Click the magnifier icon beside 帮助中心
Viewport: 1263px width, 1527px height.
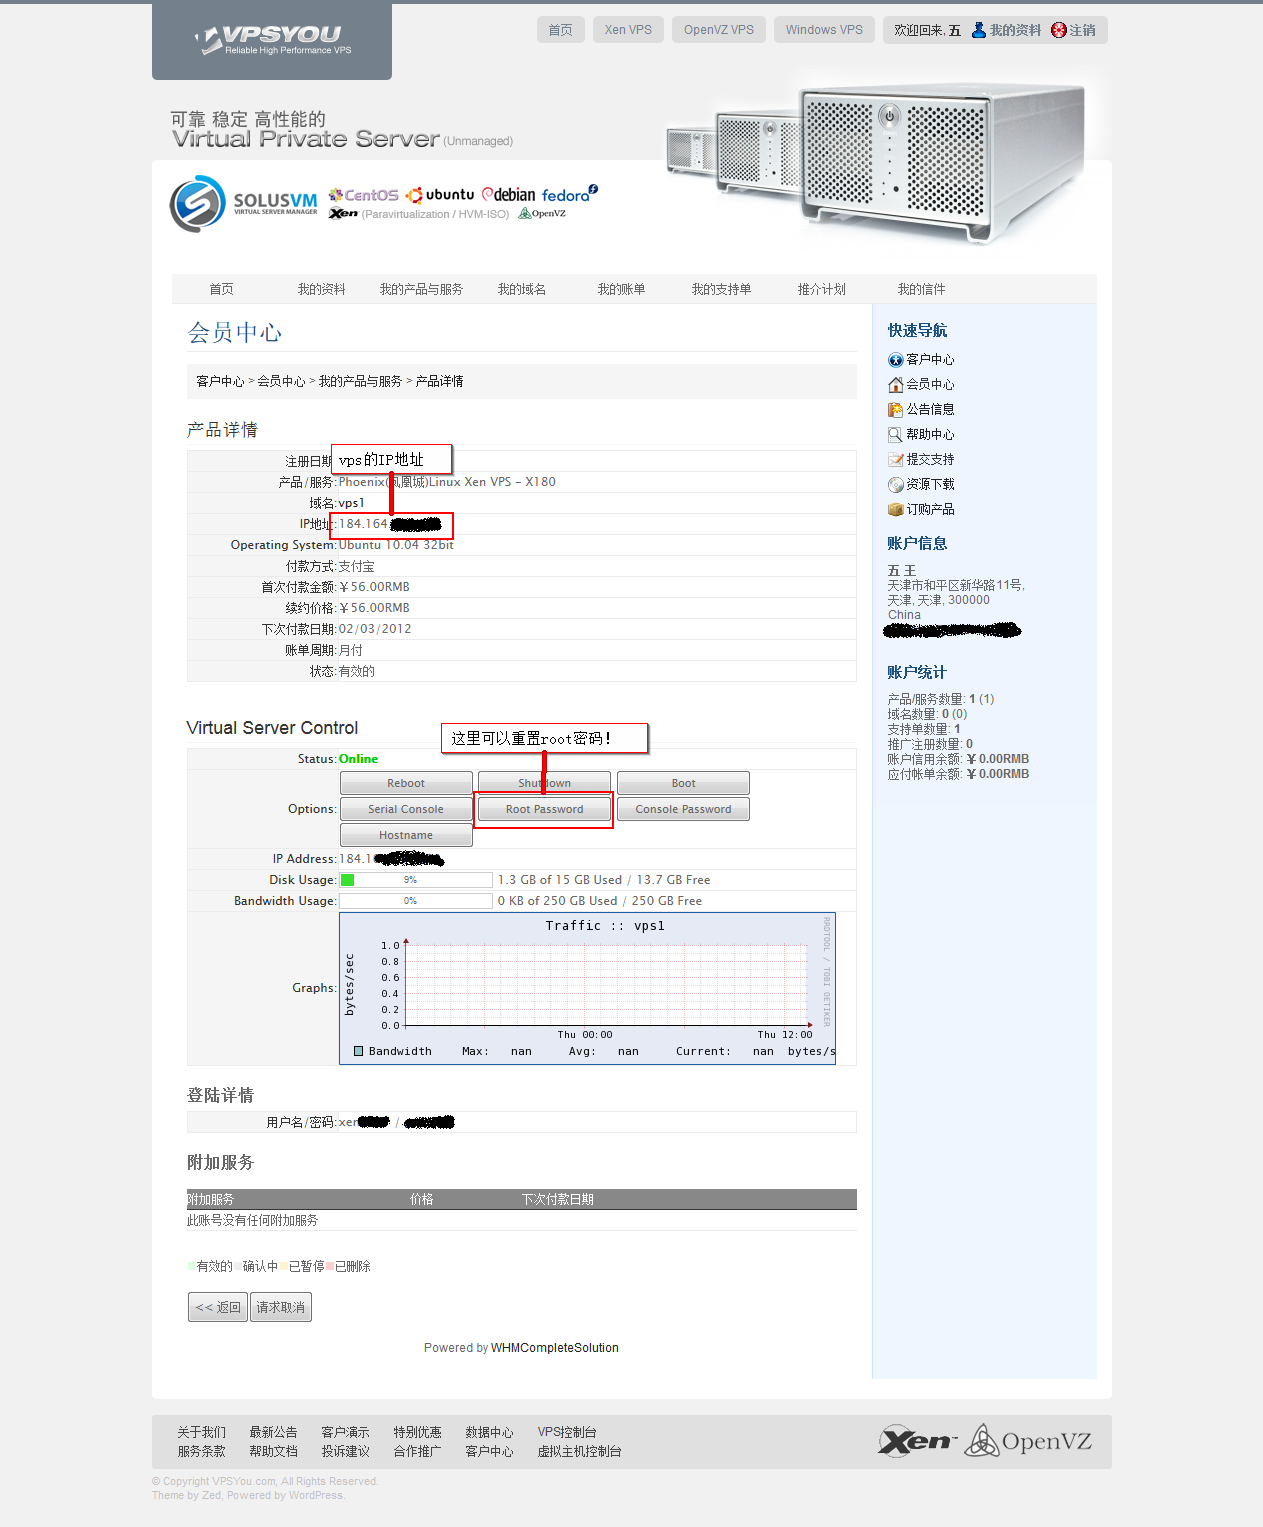pyautogui.click(x=896, y=435)
